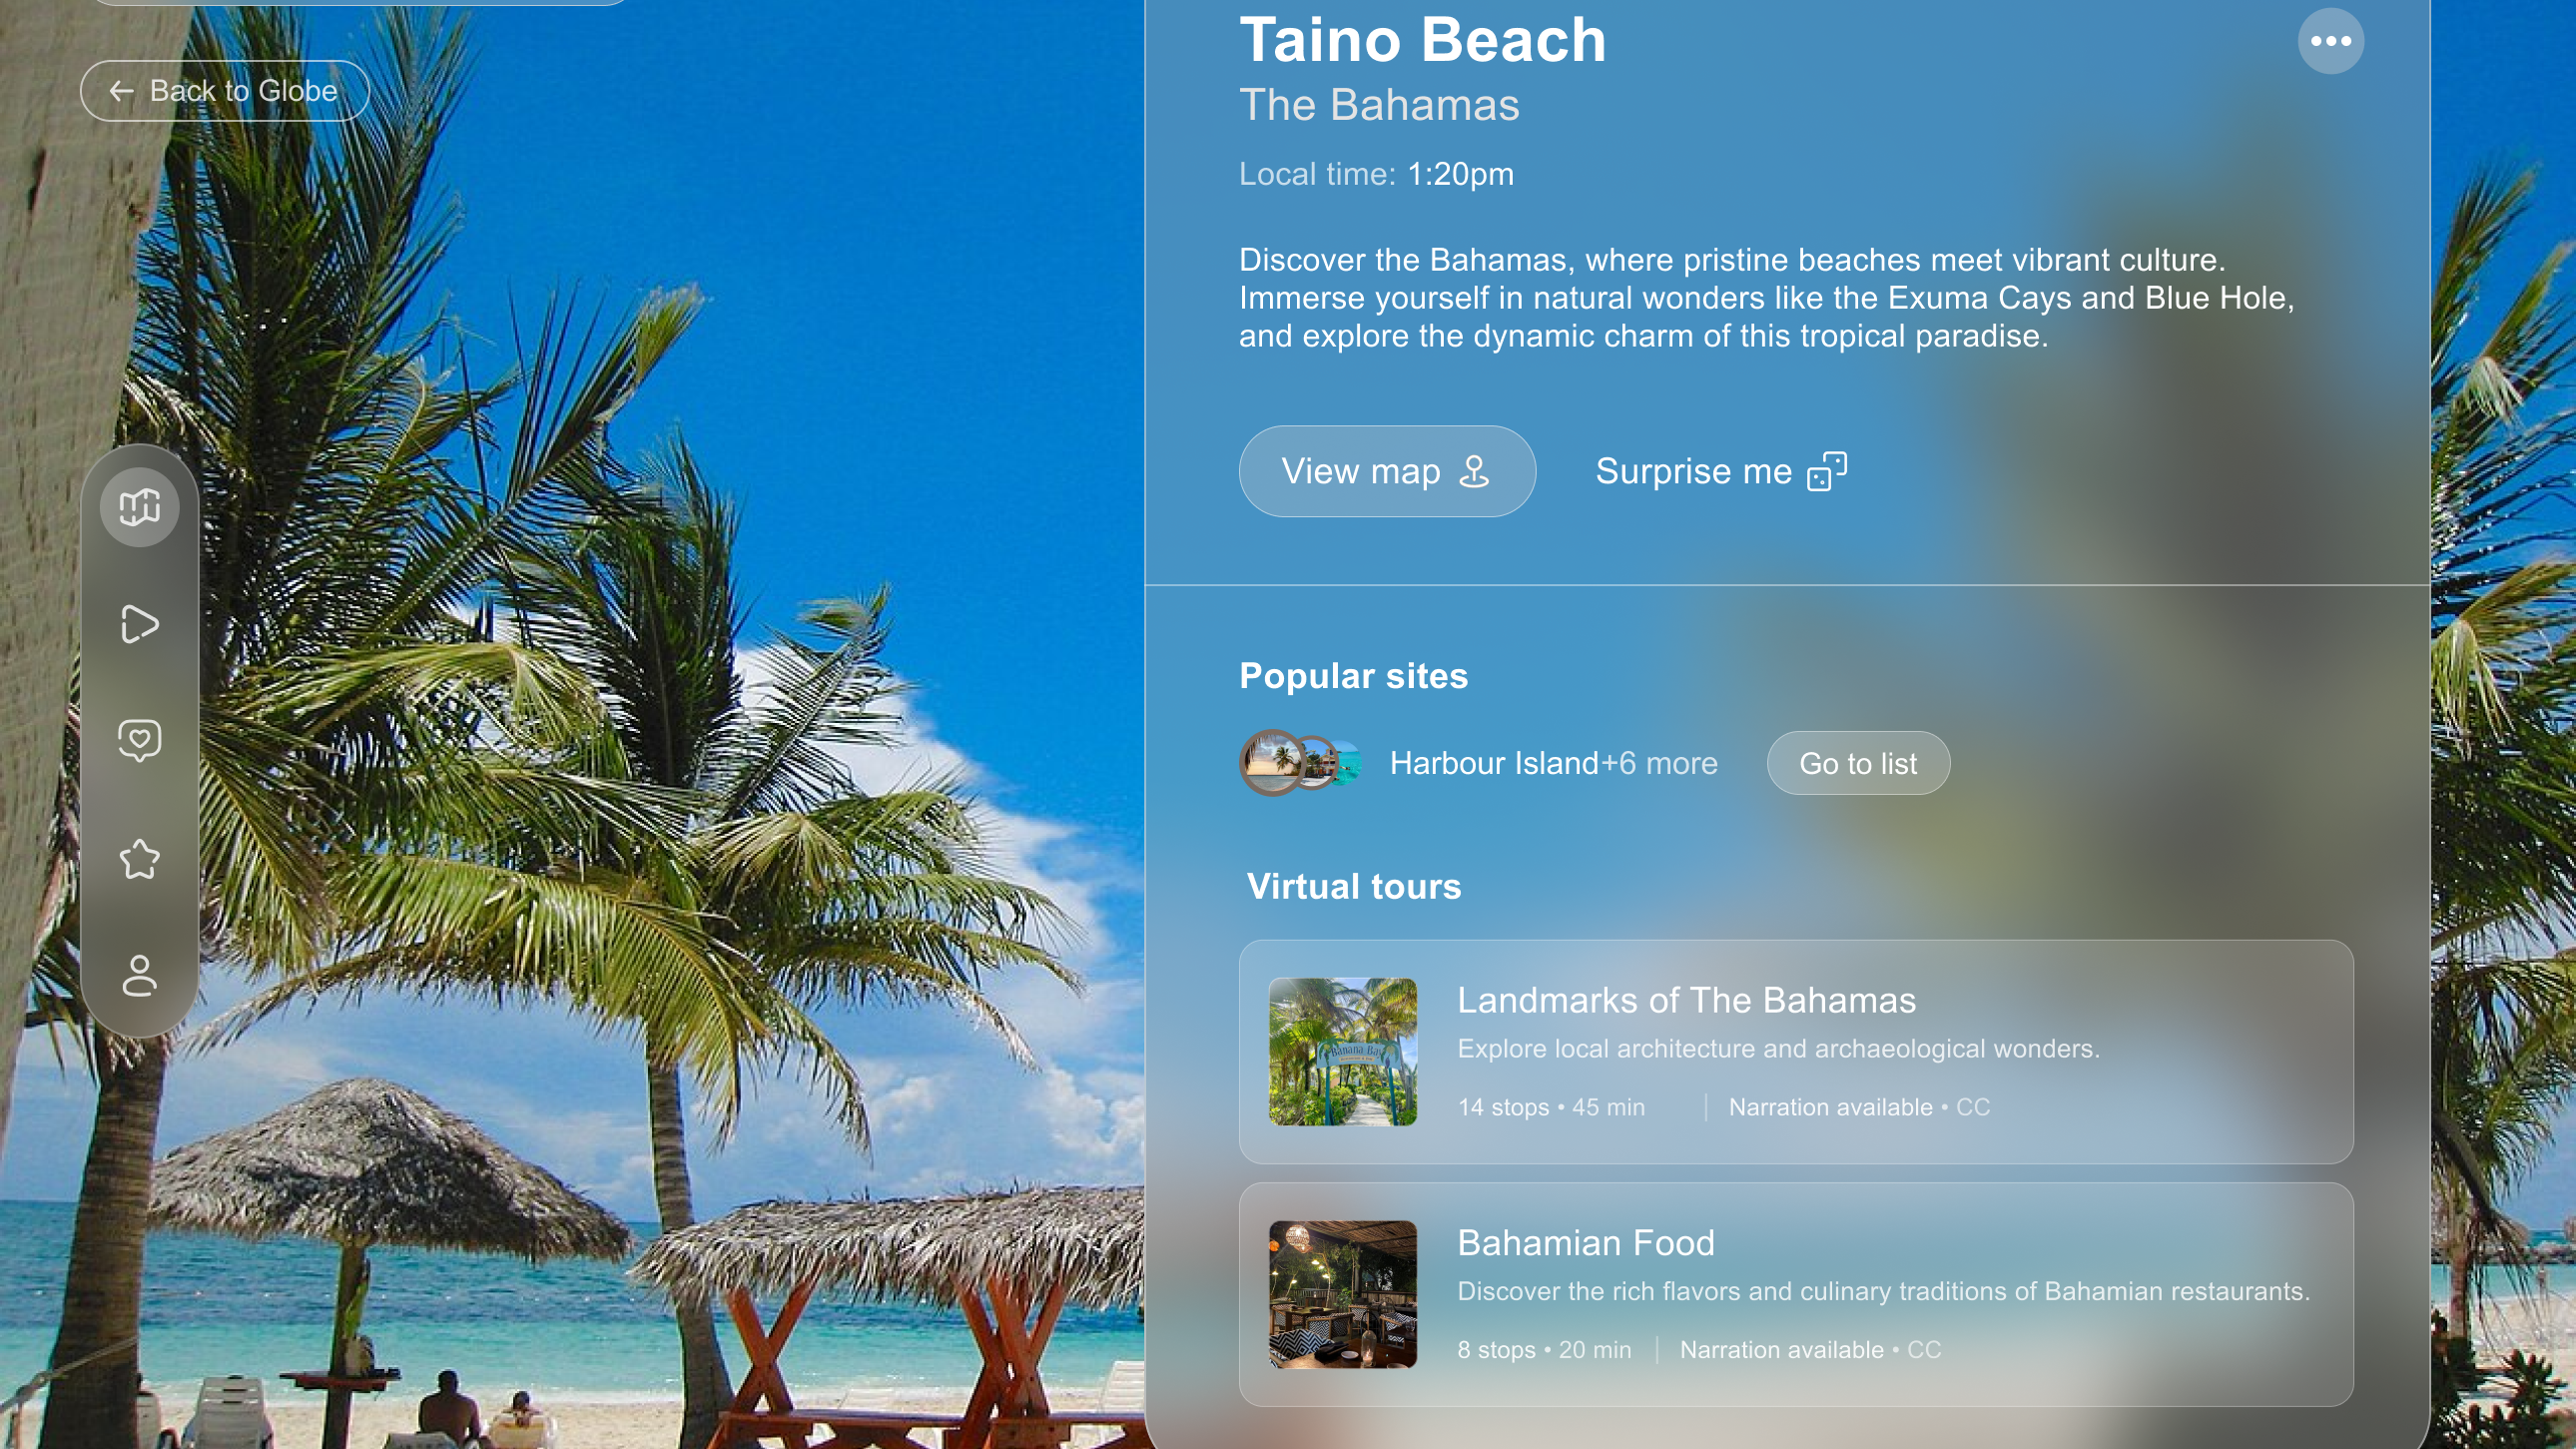Select the Bahamian Food tour title

point(1585,1243)
